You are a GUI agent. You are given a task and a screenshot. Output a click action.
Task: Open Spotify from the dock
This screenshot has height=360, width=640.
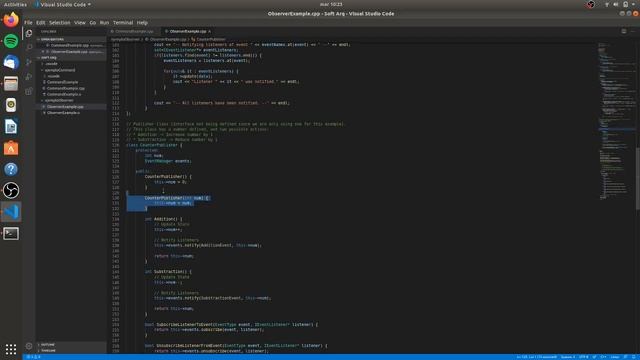pos(11,41)
